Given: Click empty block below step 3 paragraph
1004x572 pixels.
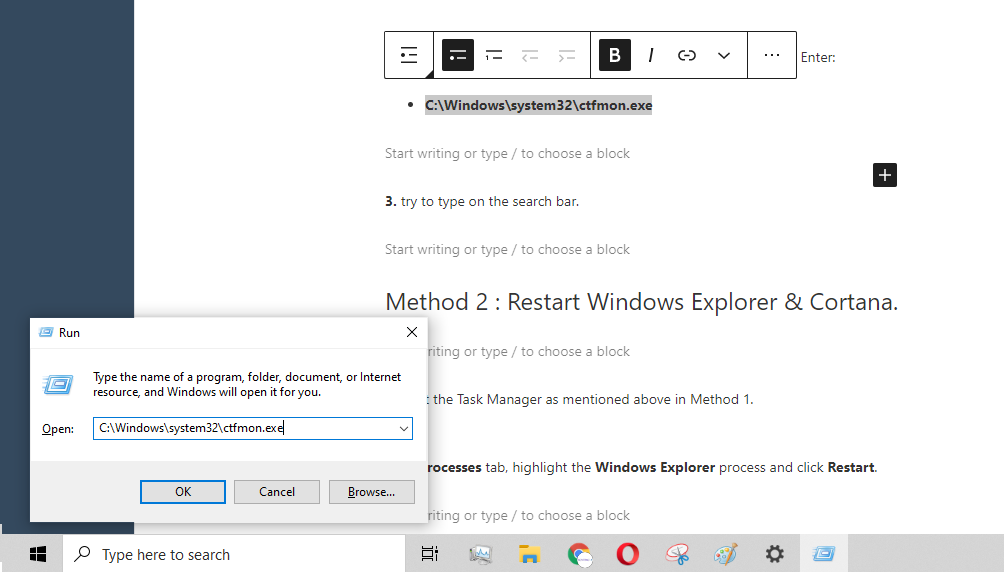Looking at the screenshot, I should tap(507, 250).
